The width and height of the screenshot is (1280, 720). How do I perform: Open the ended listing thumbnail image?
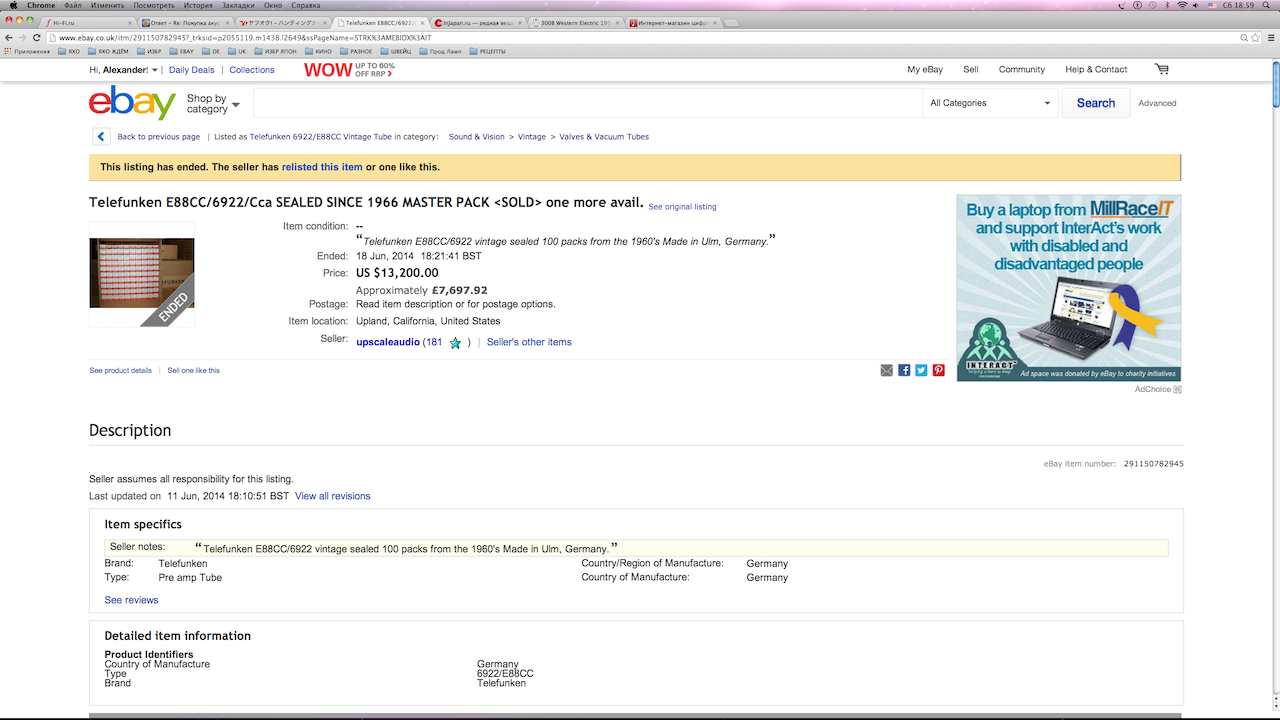click(x=142, y=273)
